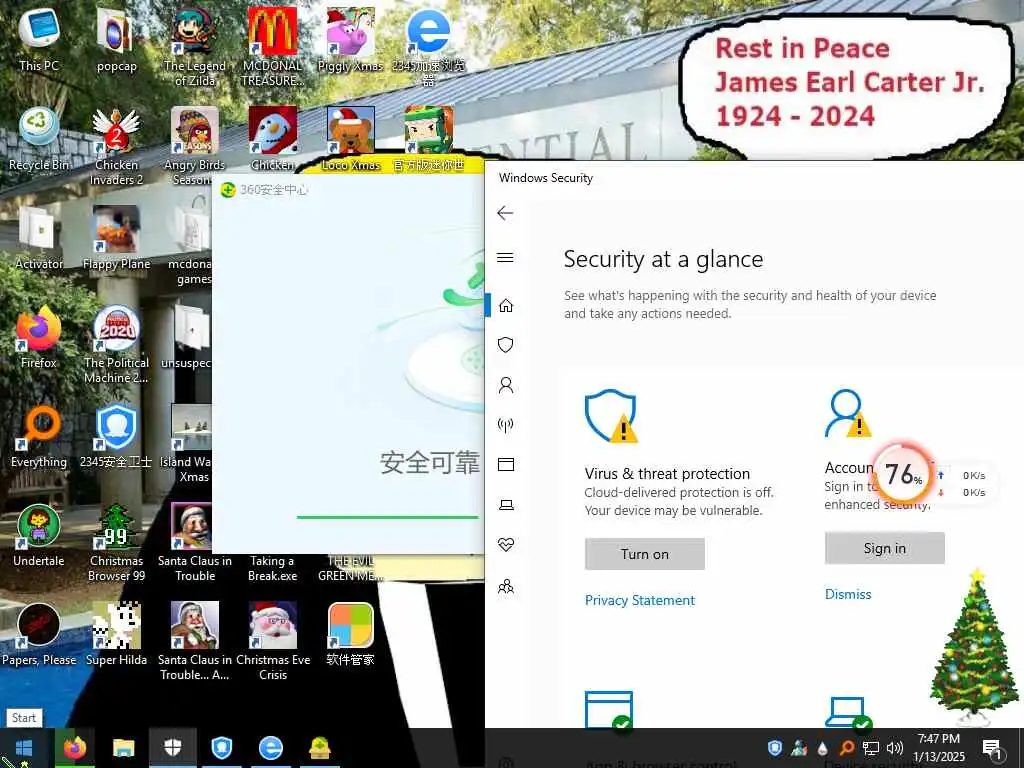This screenshot has width=1024, height=768.
Task: Launch Taking a Break.exe icon
Action: 272,568
